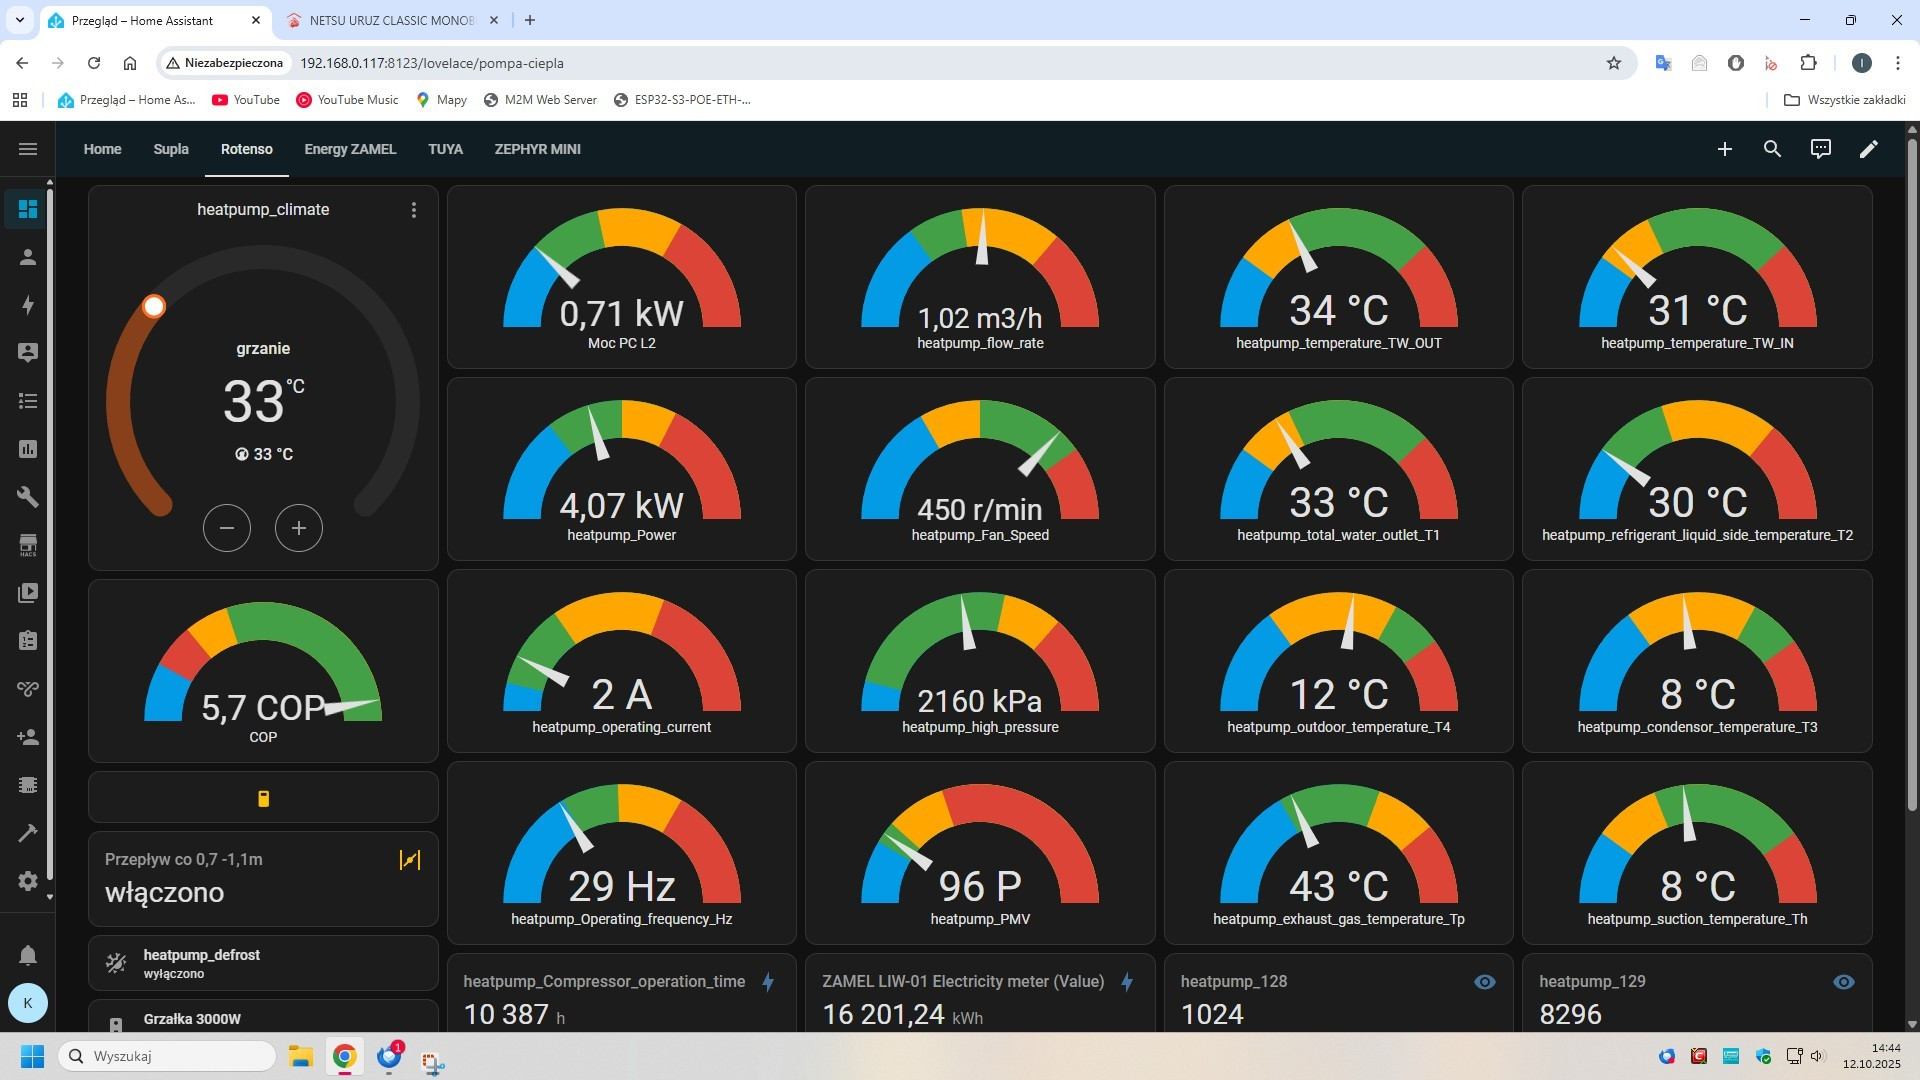Switch to the Energy ZAMEL tab
Screen dimensions: 1920x1080
tap(350, 149)
